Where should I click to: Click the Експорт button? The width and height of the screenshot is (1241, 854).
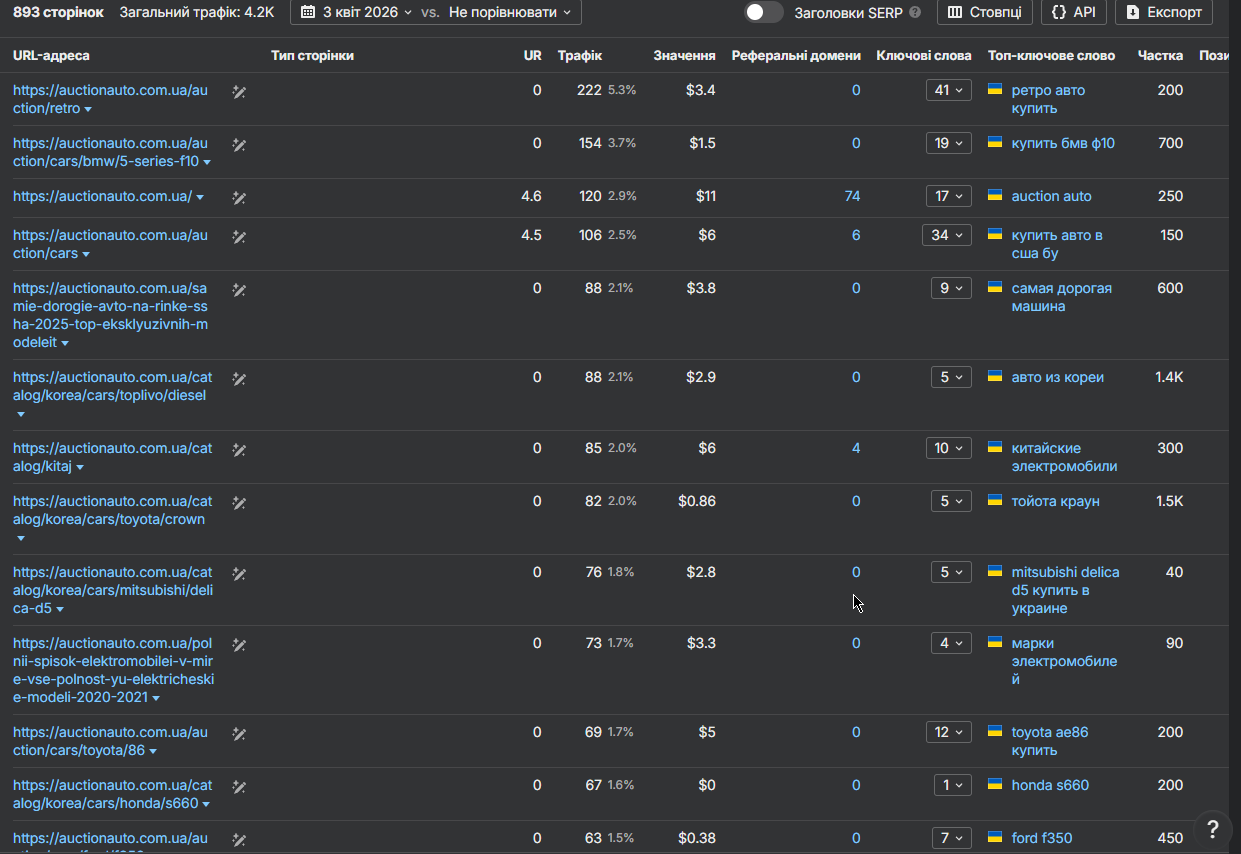click(x=1164, y=13)
